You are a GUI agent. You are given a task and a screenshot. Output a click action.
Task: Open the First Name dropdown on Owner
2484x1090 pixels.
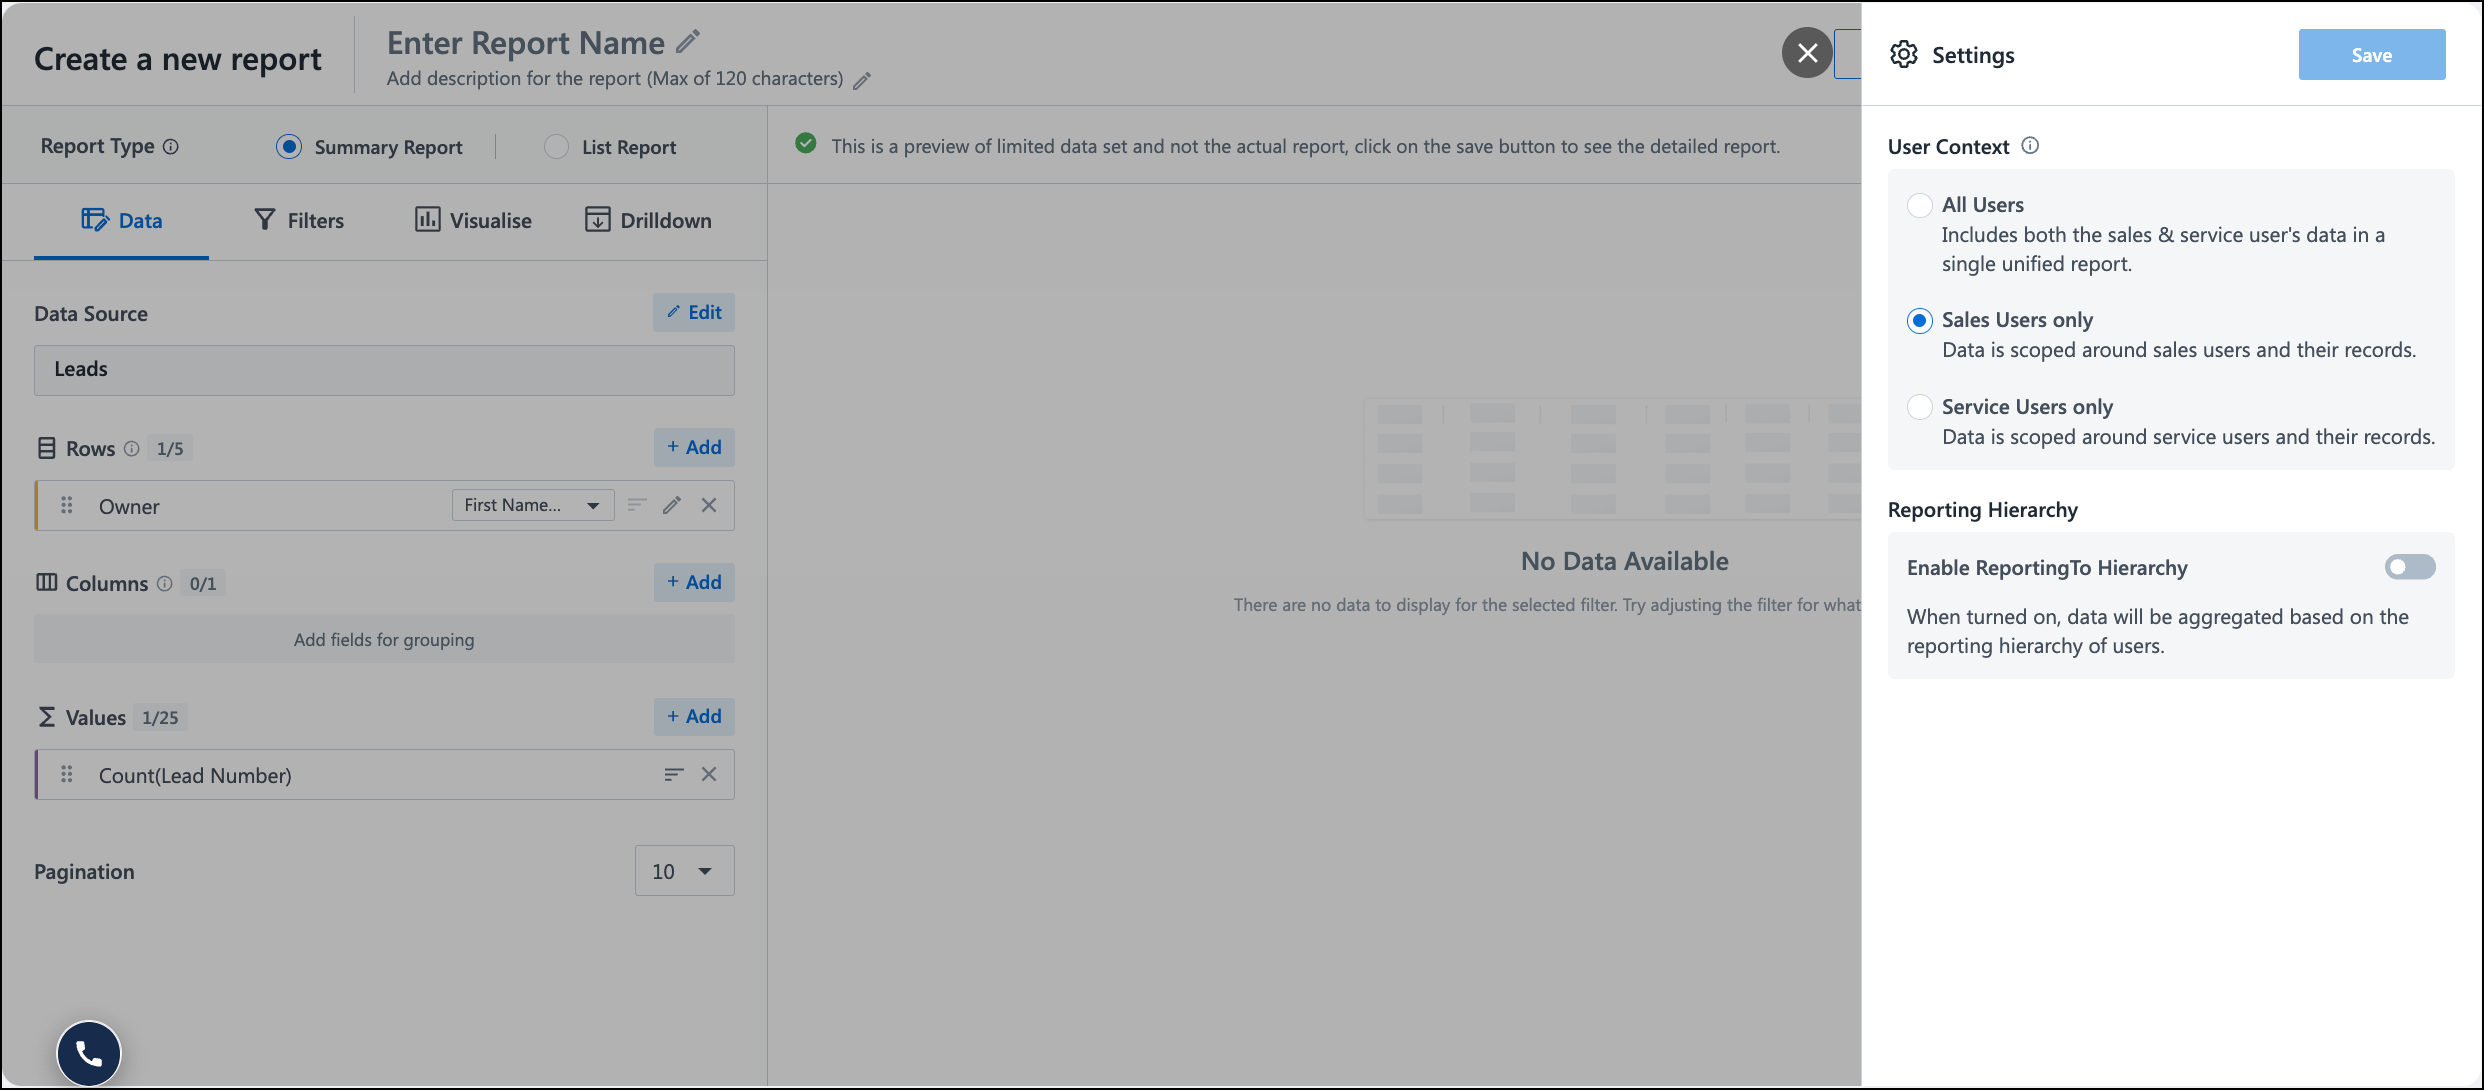point(533,505)
